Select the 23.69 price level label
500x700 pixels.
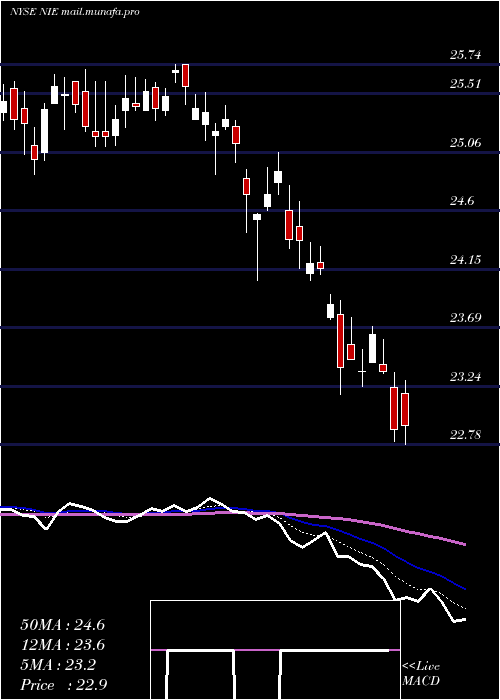point(466,318)
